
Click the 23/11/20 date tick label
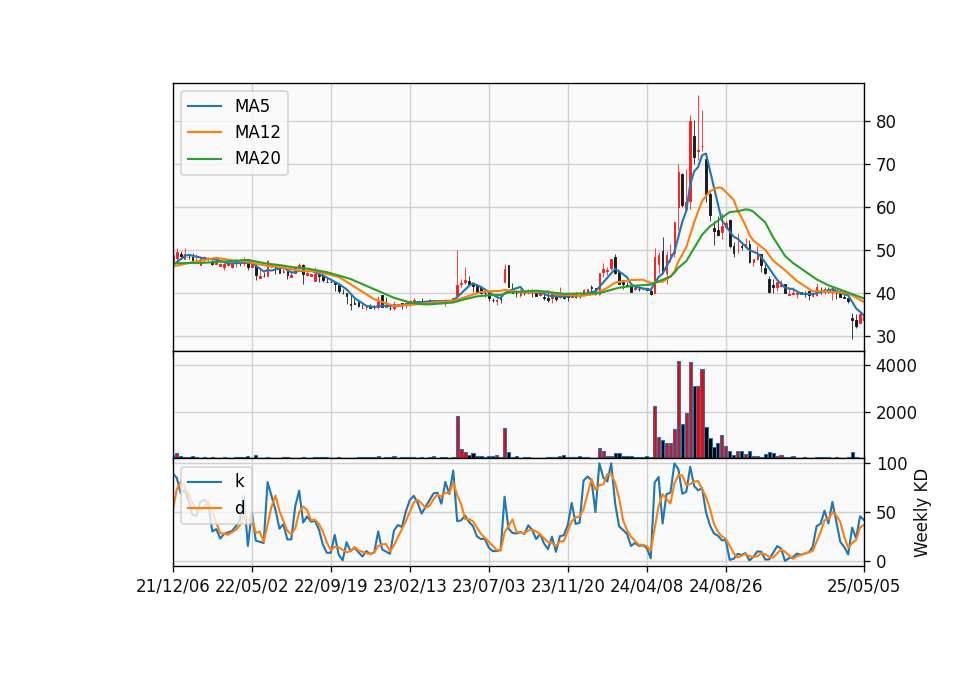pyautogui.click(x=568, y=586)
